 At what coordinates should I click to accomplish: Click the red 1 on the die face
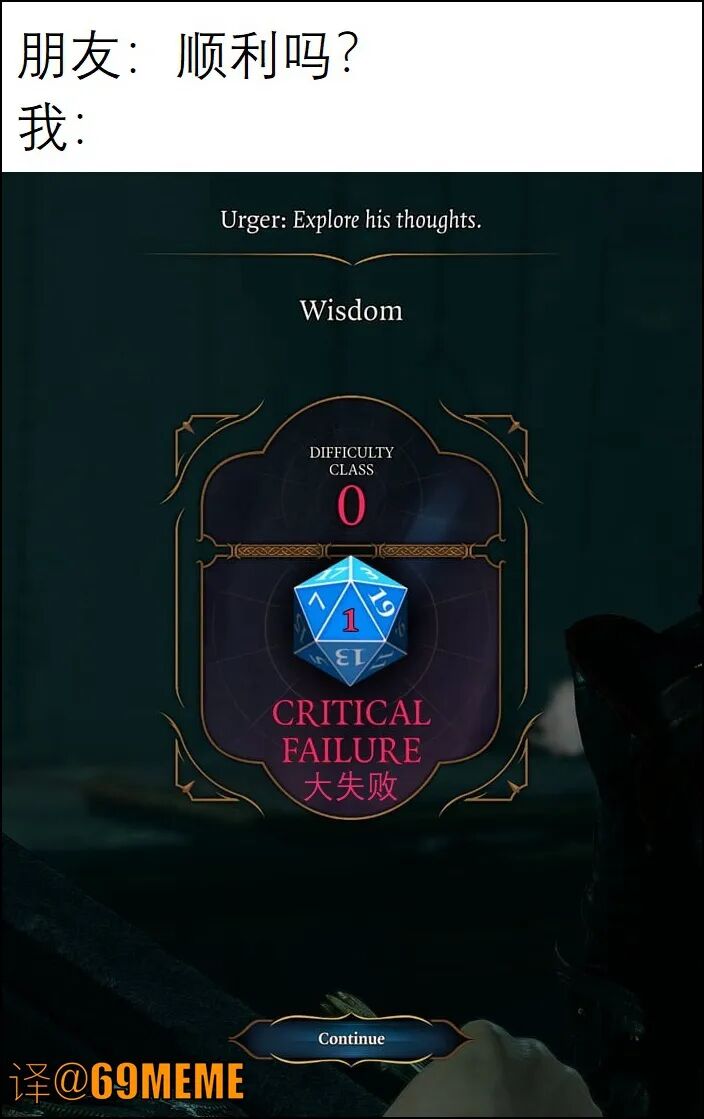tap(350, 620)
